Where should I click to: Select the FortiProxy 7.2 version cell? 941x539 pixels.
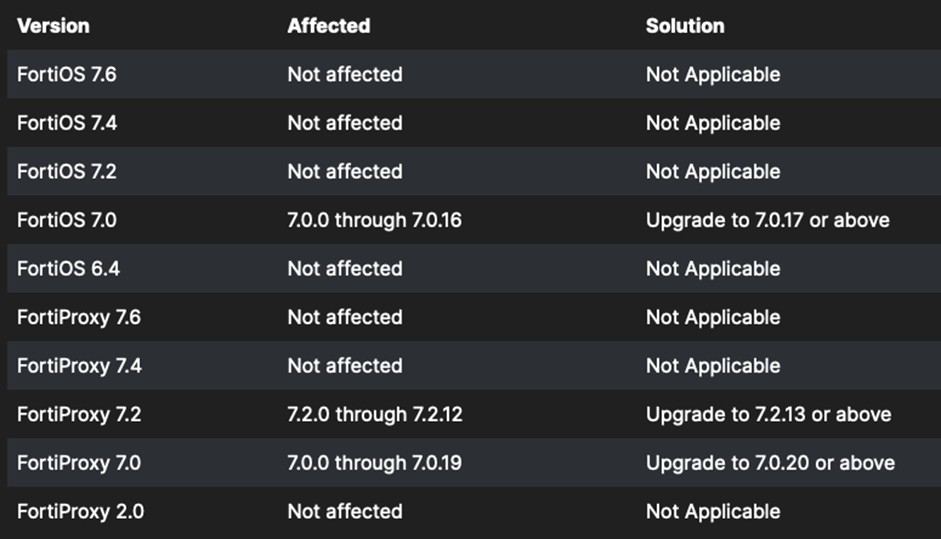[79, 414]
